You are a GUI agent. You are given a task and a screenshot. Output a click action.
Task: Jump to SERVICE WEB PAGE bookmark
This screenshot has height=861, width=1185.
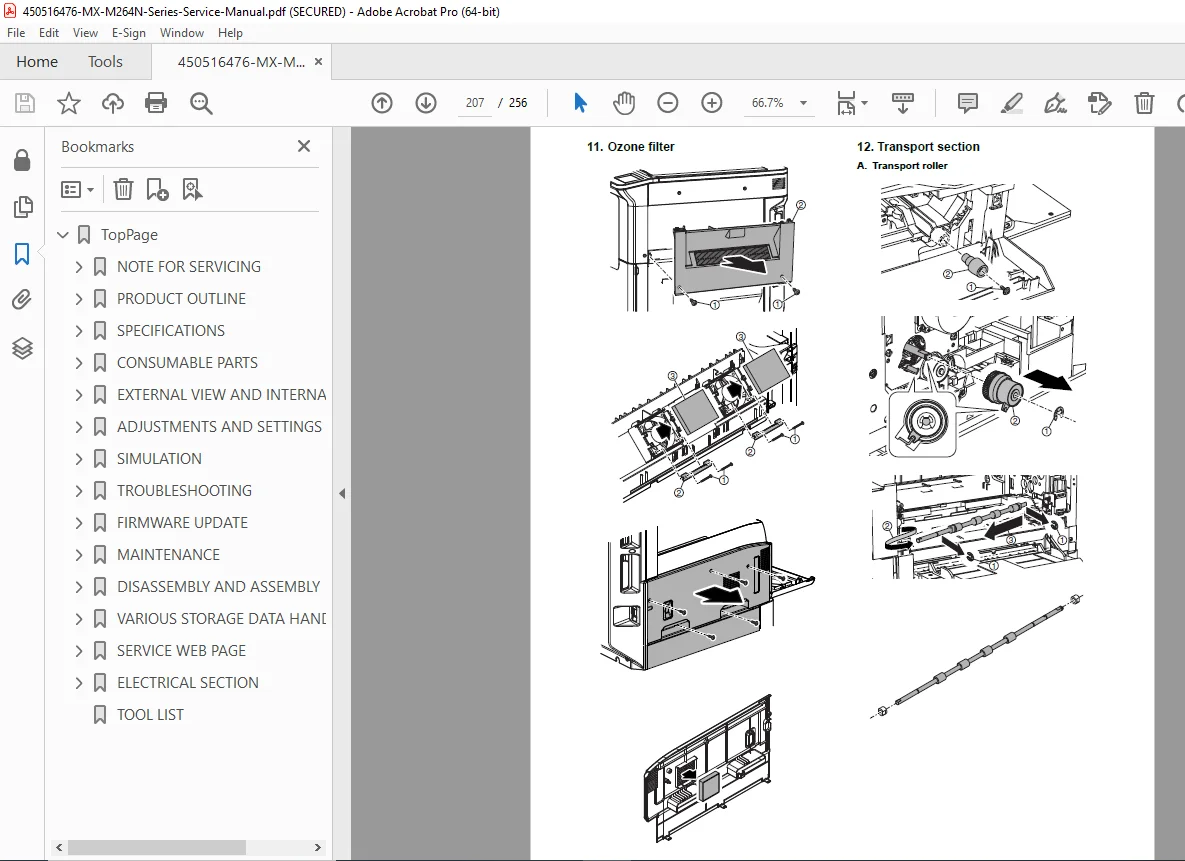[181, 651]
